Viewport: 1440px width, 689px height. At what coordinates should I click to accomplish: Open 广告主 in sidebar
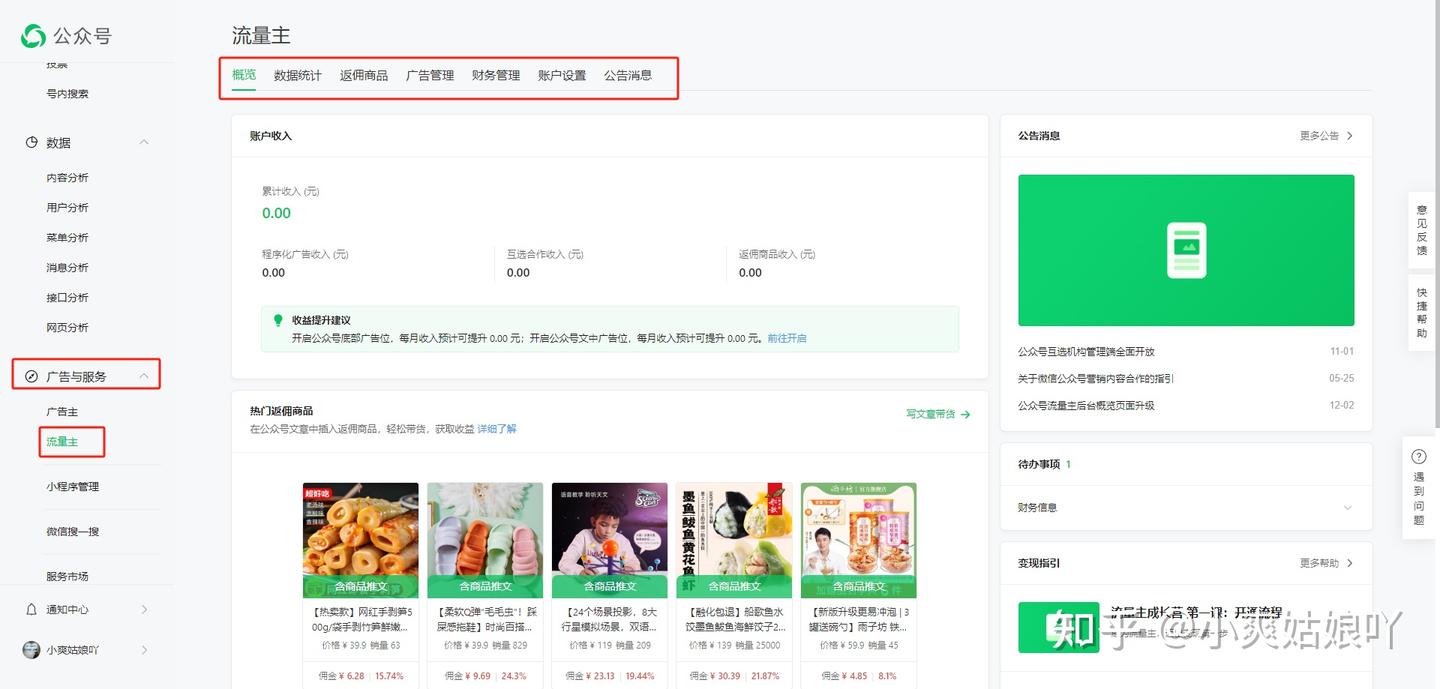point(62,412)
